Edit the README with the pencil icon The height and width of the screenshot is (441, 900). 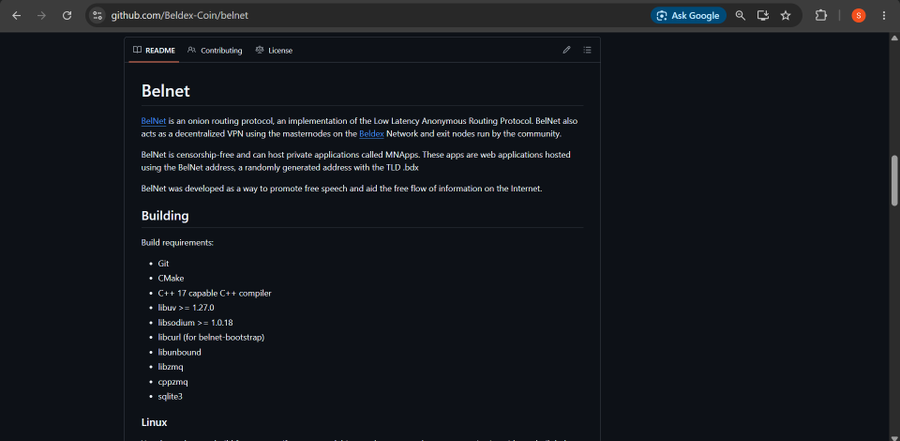point(567,50)
